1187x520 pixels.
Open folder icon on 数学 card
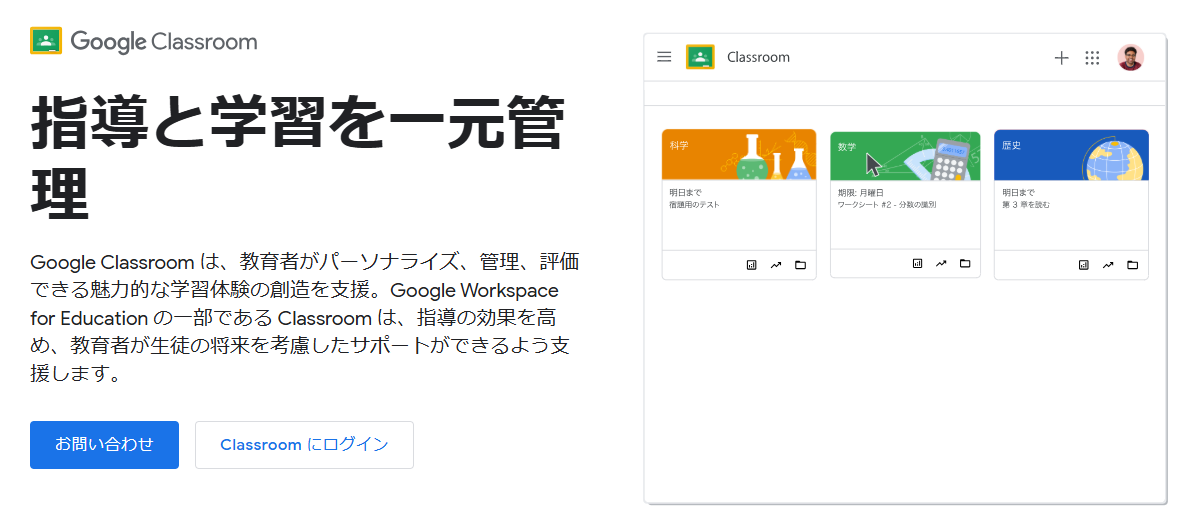(x=965, y=263)
